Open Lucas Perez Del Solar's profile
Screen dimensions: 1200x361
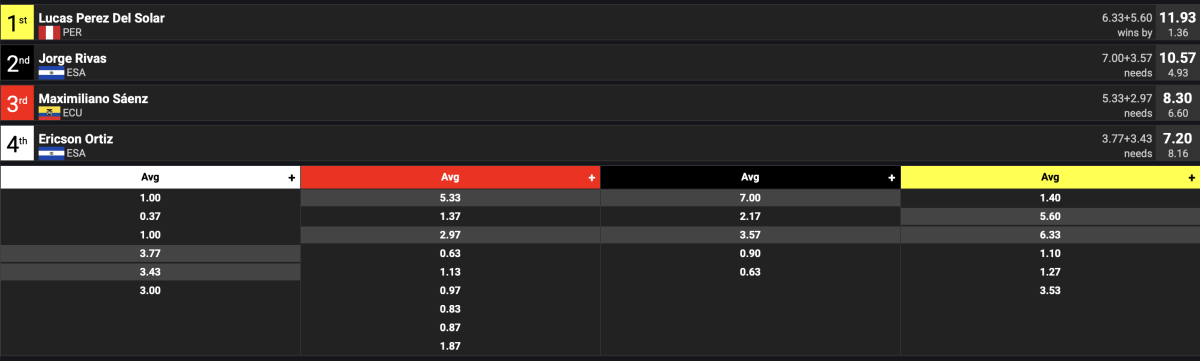[x=101, y=18]
